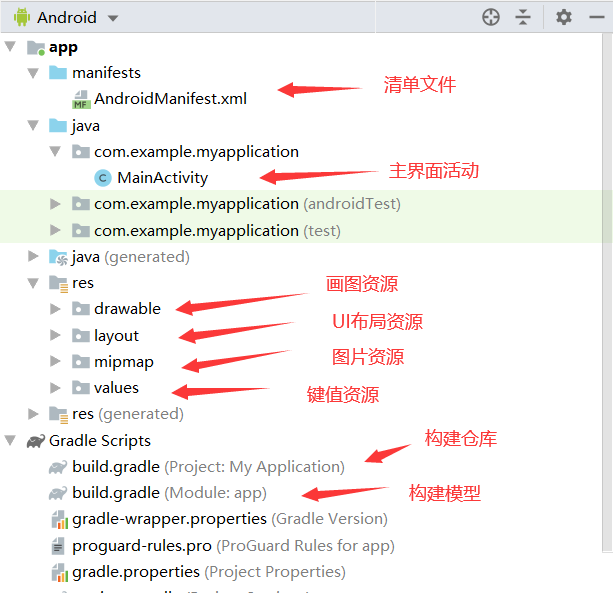This screenshot has height=593, width=613.
Task: Expand the res (generated) folder
Action: pos(33,414)
